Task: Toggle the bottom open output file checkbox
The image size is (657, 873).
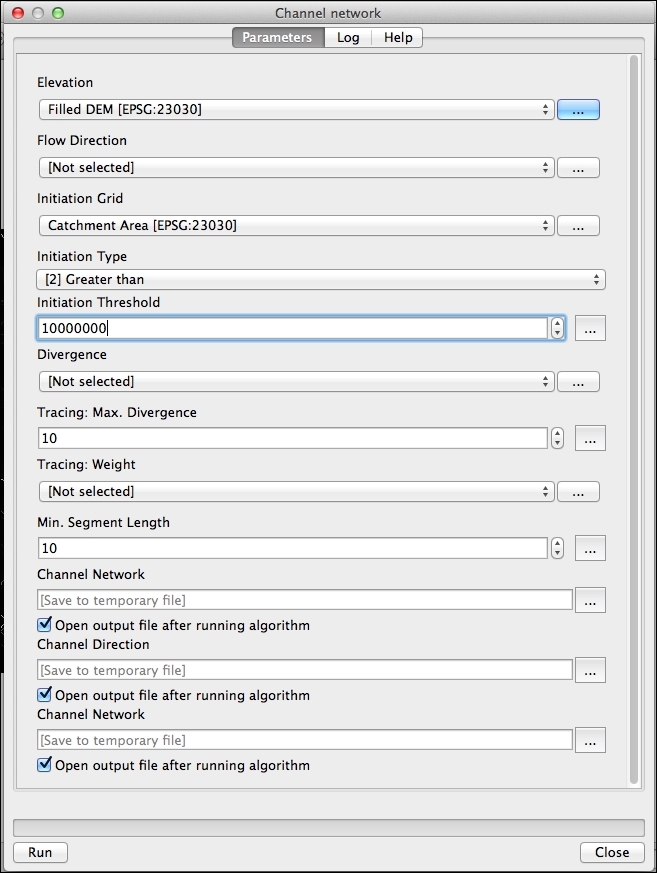Action: point(44,765)
